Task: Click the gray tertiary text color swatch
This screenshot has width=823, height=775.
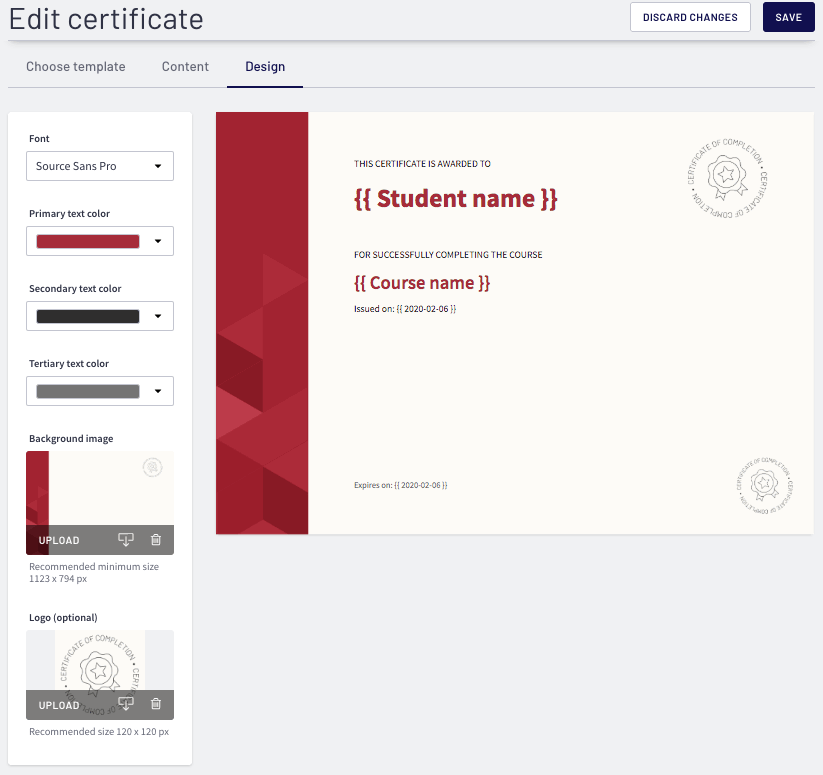Action: (88, 391)
